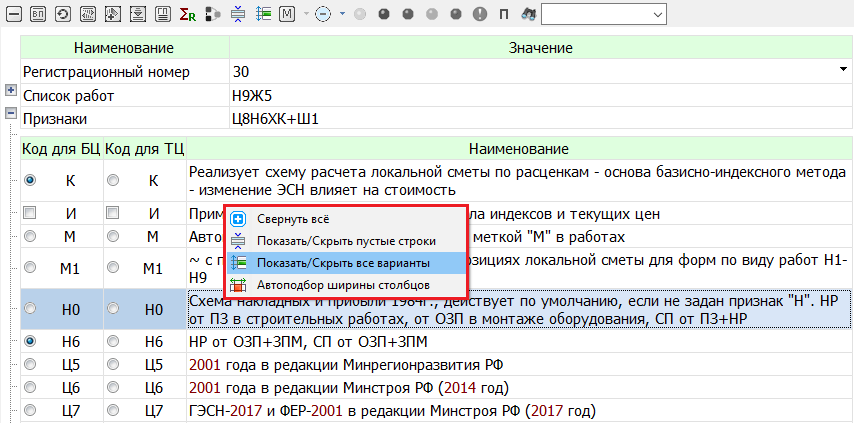Click the 'Регистрационный номер' label cell
The width and height of the screenshot is (854, 423).
[125, 72]
